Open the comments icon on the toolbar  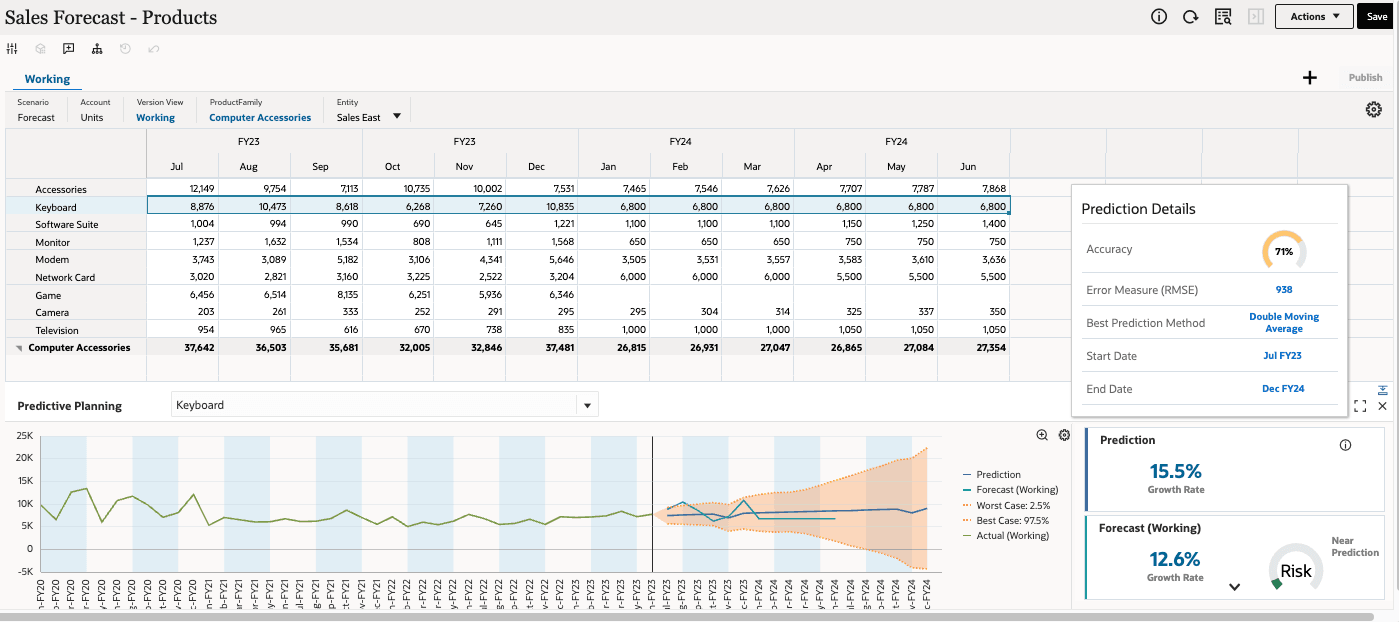pyautogui.click(x=68, y=48)
